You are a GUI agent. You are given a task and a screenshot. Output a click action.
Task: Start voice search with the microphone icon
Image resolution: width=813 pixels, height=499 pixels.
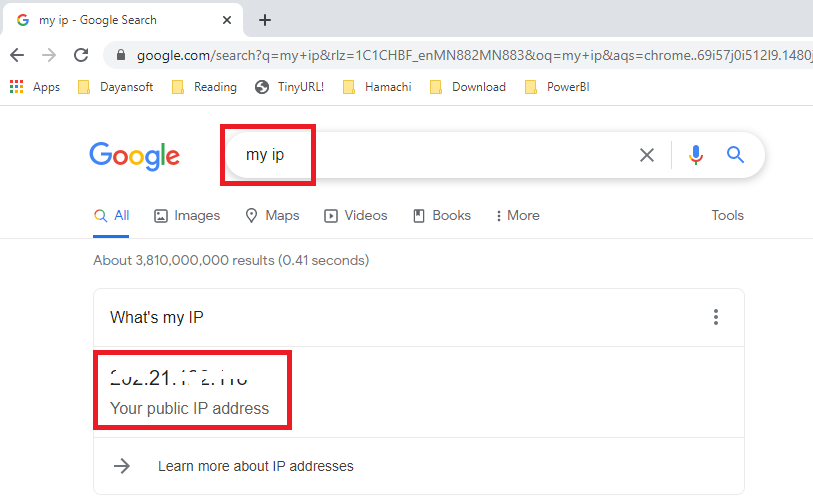click(696, 155)
